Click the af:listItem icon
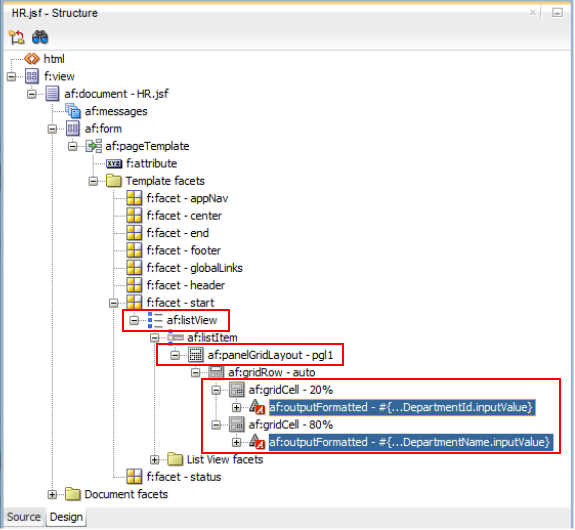This screenshot has width=575, height=530. click(176, 337)
